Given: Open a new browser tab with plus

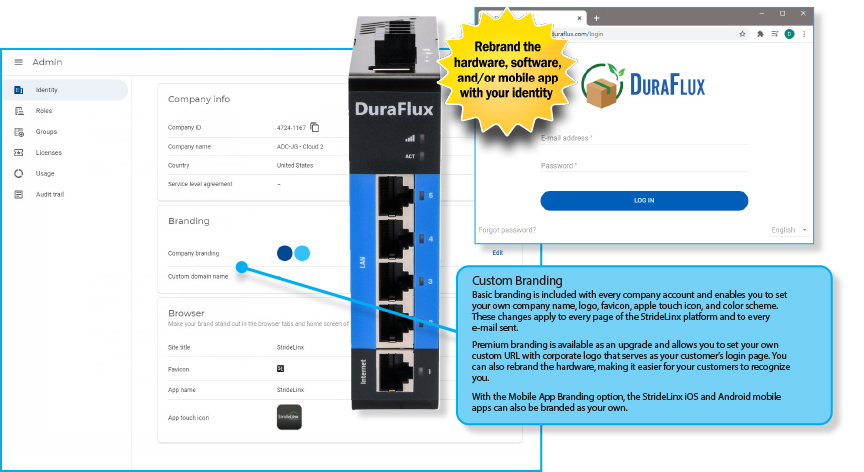Looking at the screenshot, I should click(596, 18).
